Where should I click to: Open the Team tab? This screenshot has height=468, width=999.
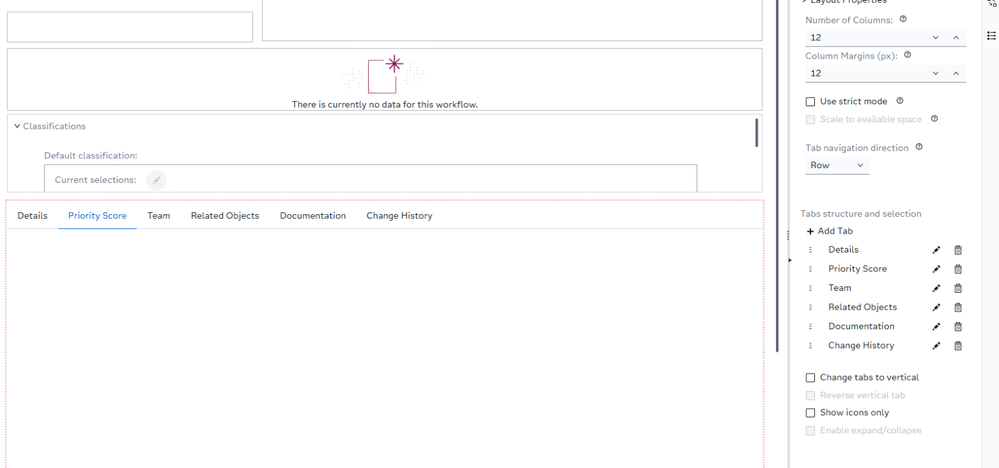click(159, 216)
